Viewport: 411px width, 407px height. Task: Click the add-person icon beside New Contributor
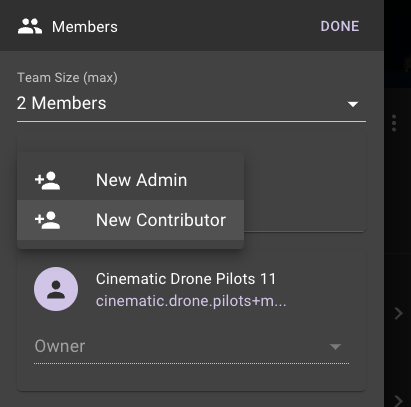tap(48, 220)
